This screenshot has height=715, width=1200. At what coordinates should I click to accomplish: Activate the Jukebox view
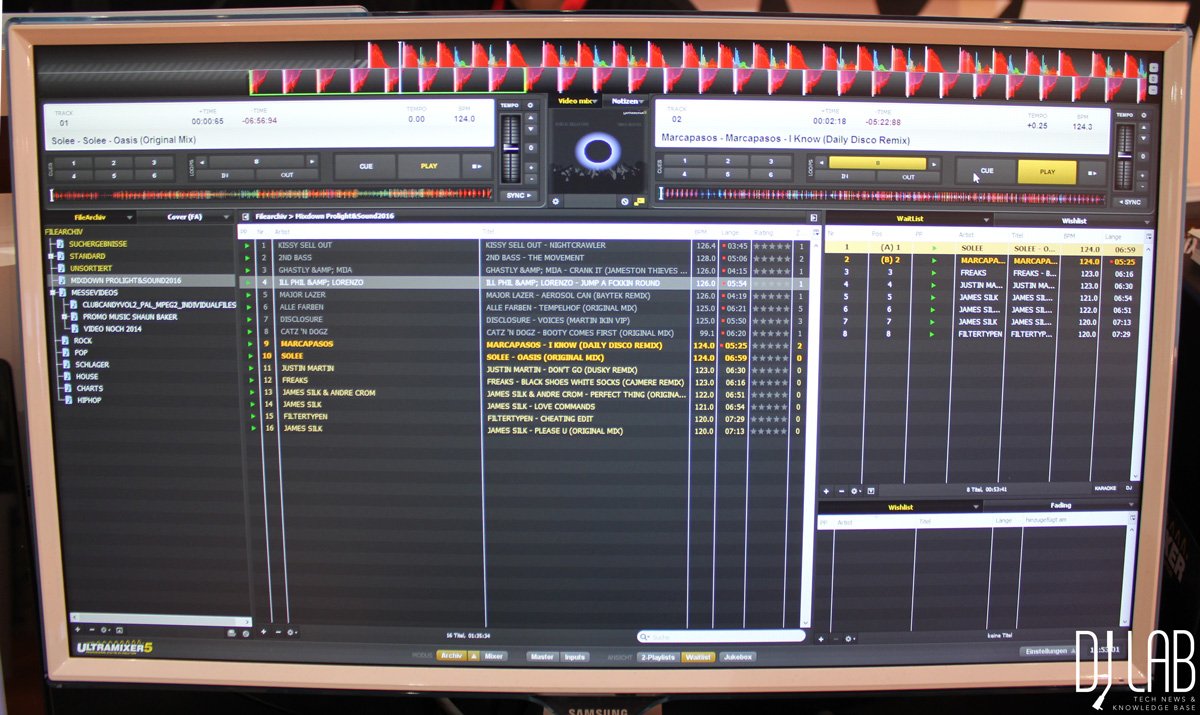click(738, 657)
